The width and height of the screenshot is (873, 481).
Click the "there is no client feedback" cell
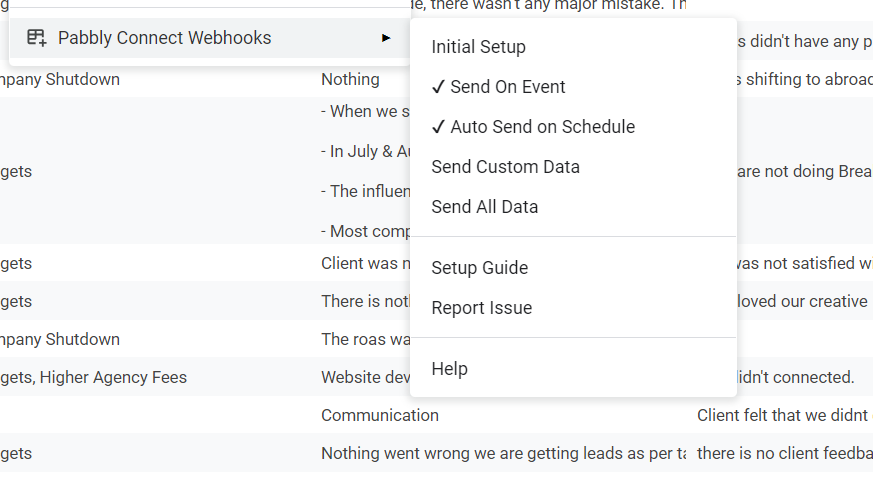tap(783, 453)
